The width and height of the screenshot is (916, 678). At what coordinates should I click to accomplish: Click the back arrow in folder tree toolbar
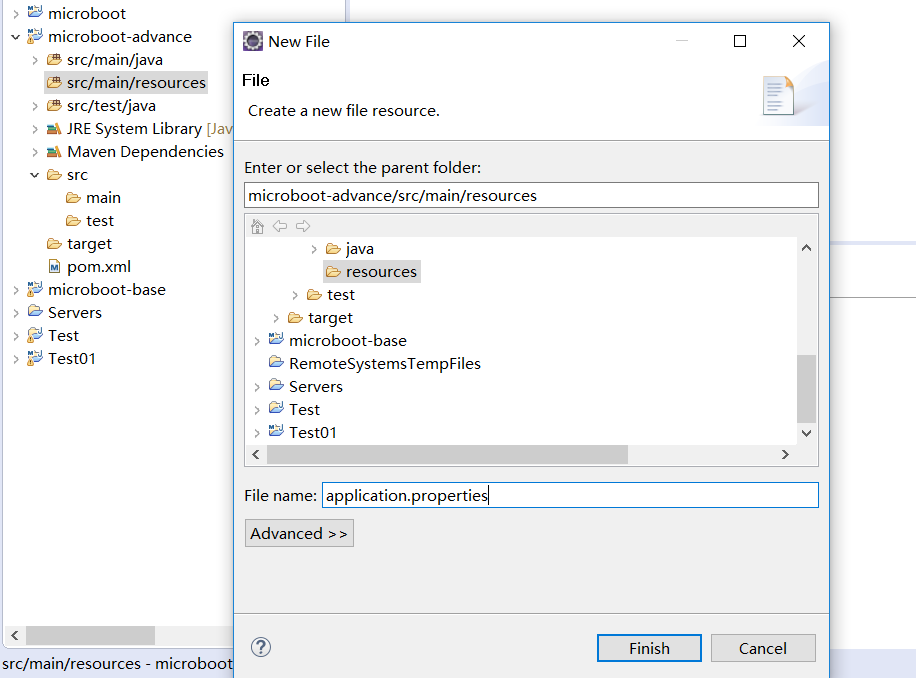[280, 226]
